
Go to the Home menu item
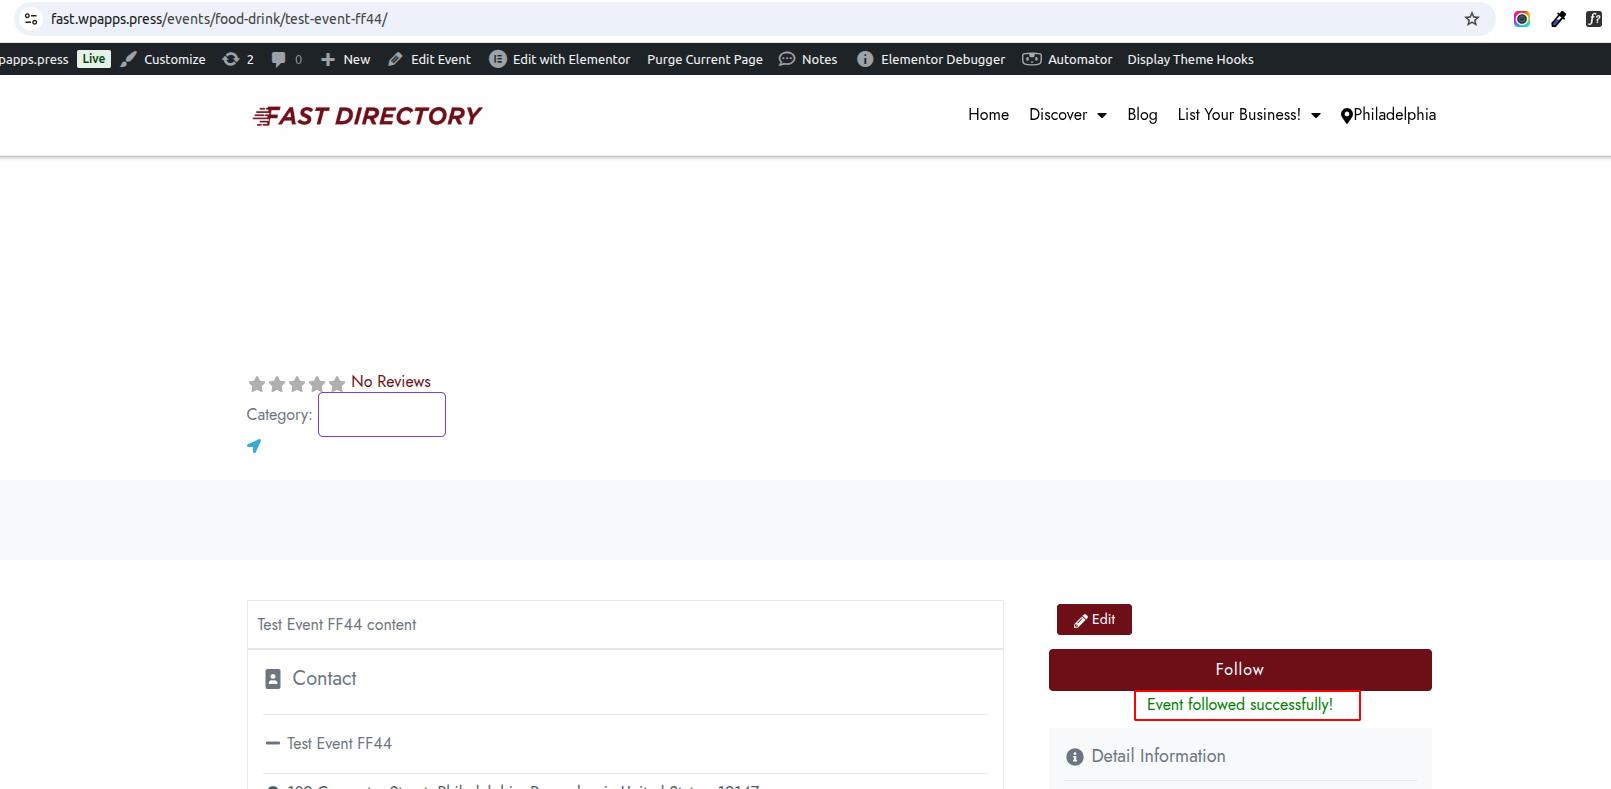pos(988,115)
